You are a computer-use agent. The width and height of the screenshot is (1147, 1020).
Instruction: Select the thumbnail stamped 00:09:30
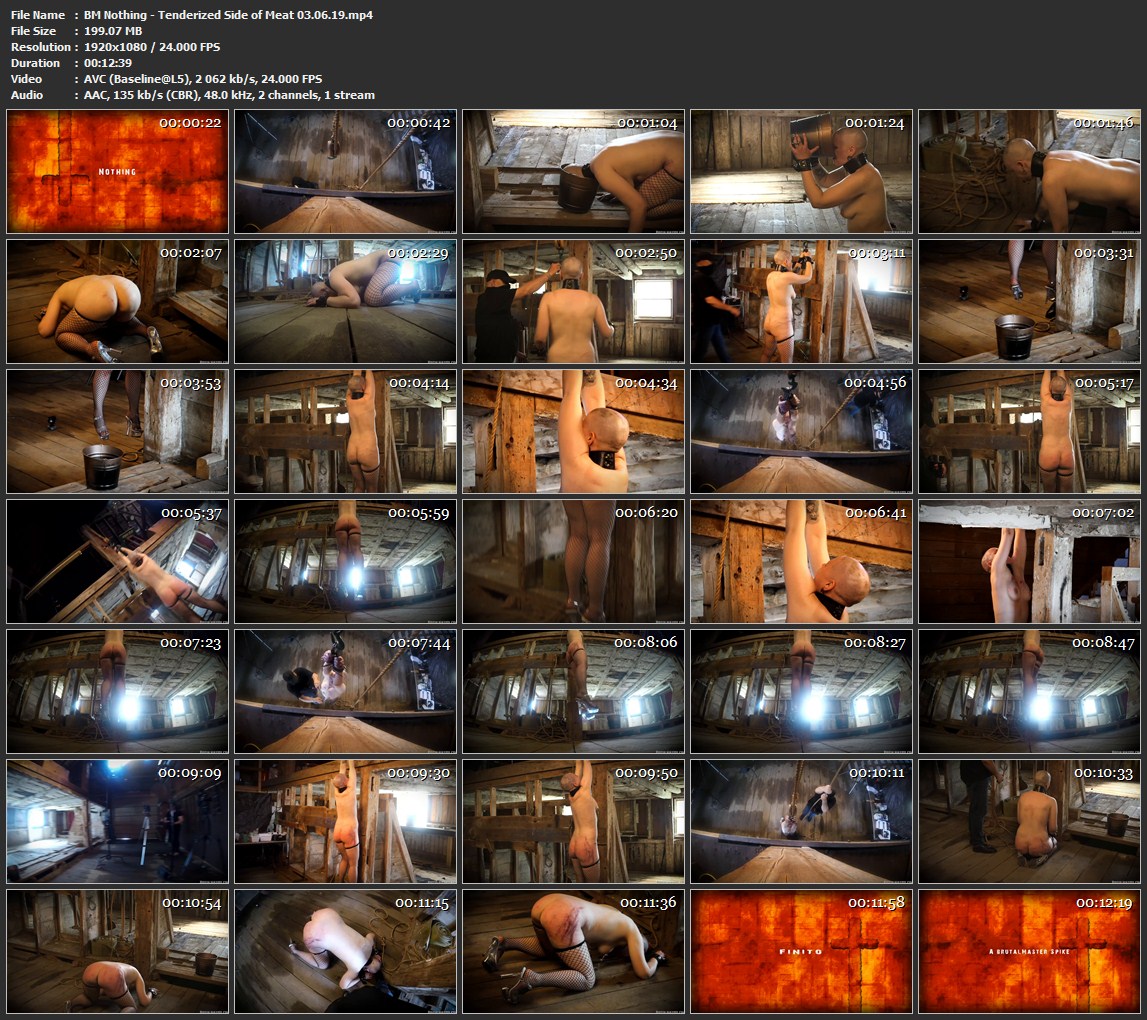coord(345,822)
